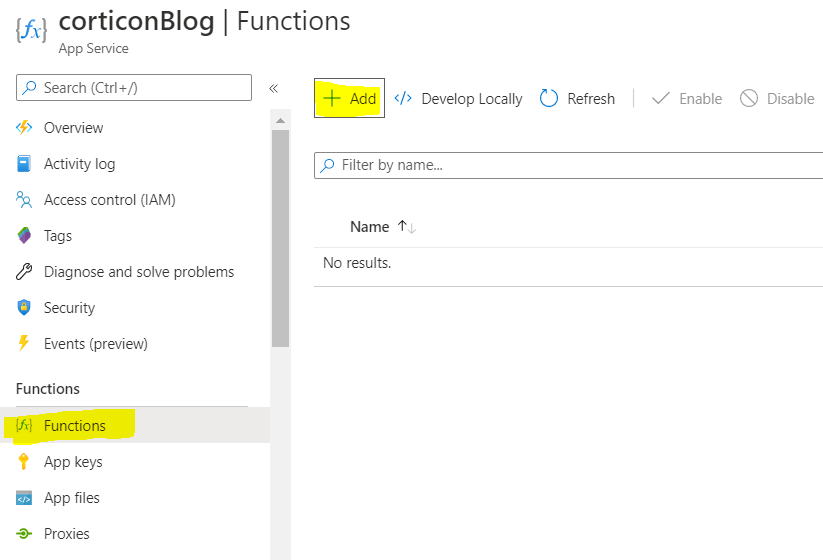Collapse the sidebar with double chevron

coord(273,88)
